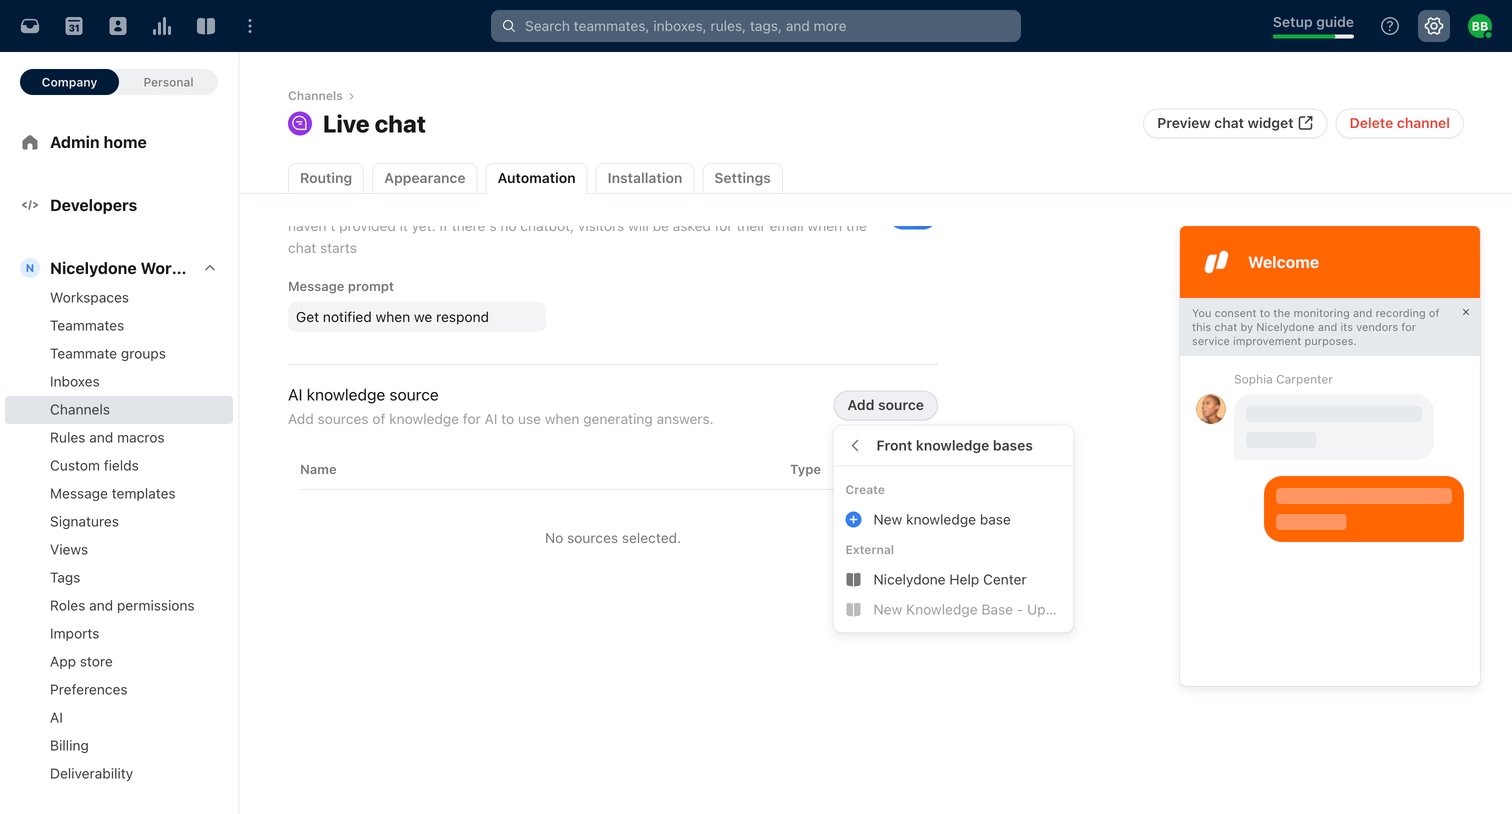Click the N workspace badge icon
The image size is (1512, 814).
click(x=30, y=268)
